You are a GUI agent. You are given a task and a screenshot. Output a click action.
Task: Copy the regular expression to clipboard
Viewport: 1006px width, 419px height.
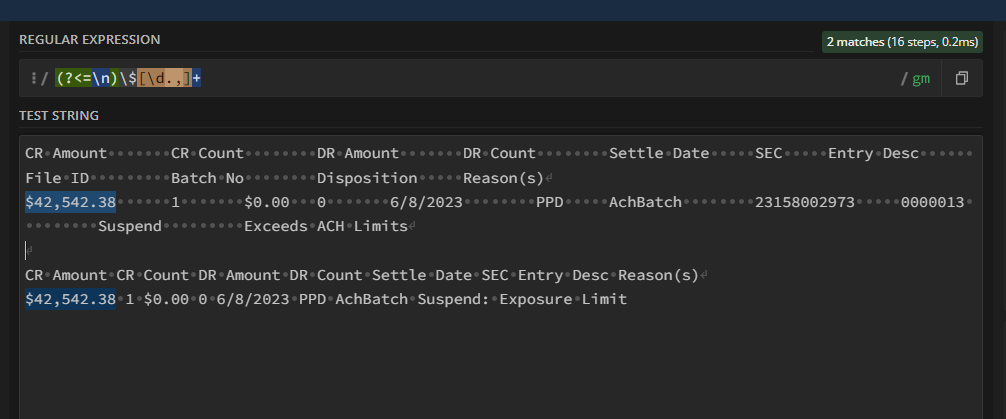[962, 78]
